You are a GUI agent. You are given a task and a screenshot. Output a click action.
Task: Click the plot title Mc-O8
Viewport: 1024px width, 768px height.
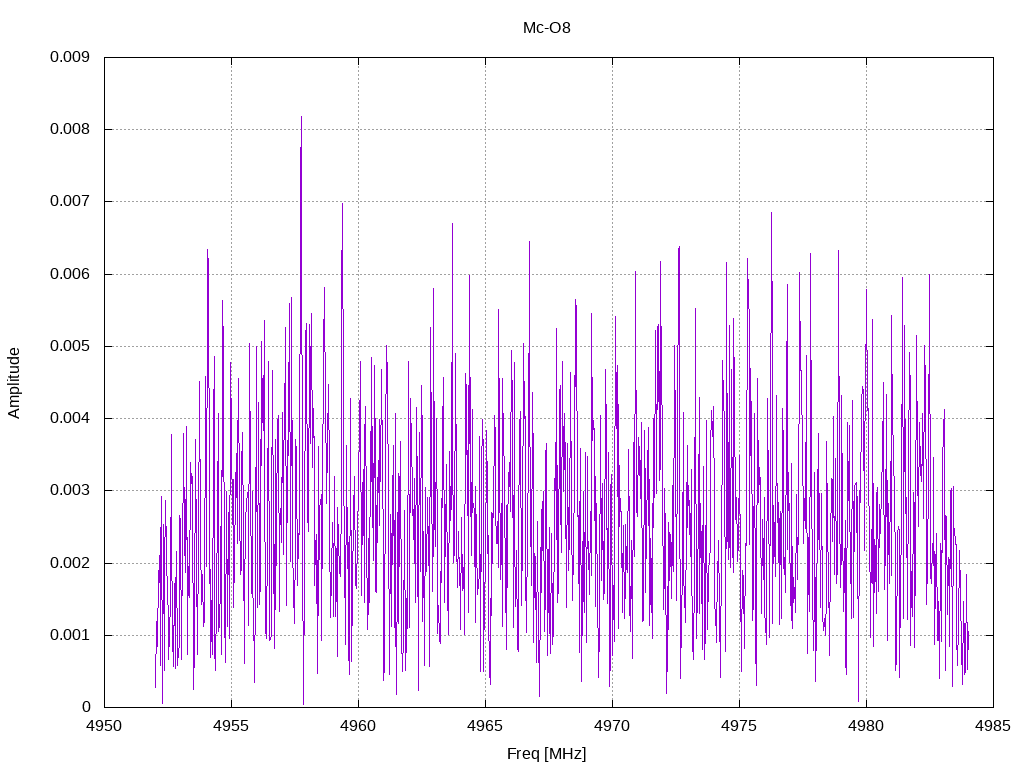[x=547, y=28]
